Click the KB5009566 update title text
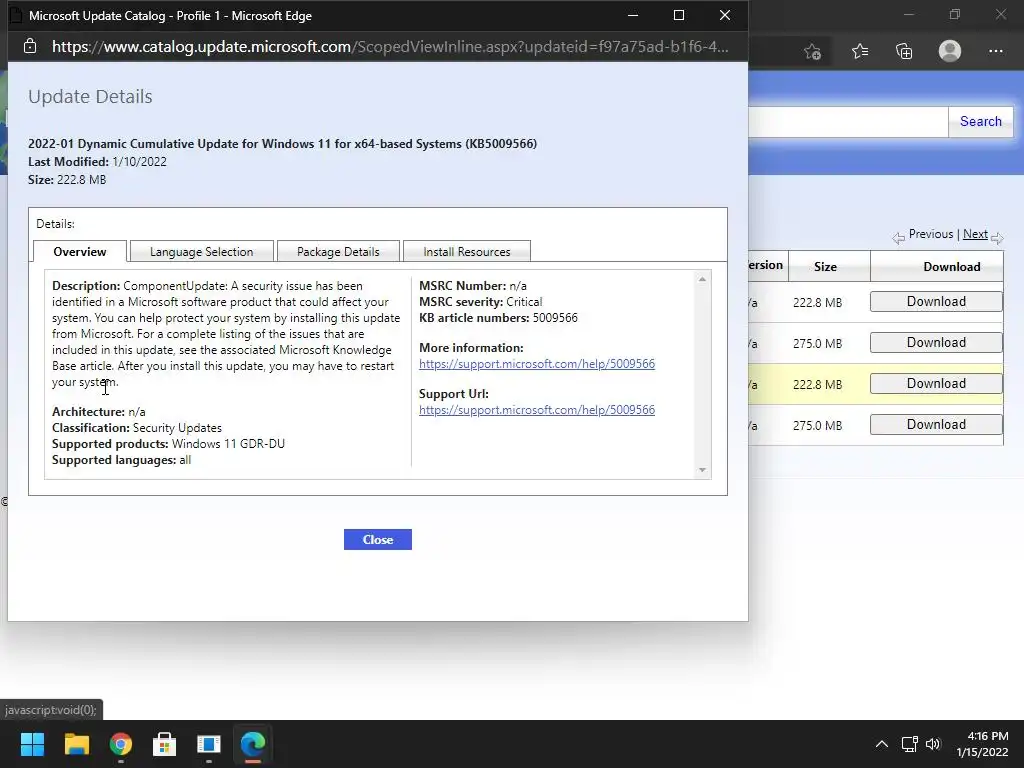This screenshot has height=768, width=1024. point(282,144)
